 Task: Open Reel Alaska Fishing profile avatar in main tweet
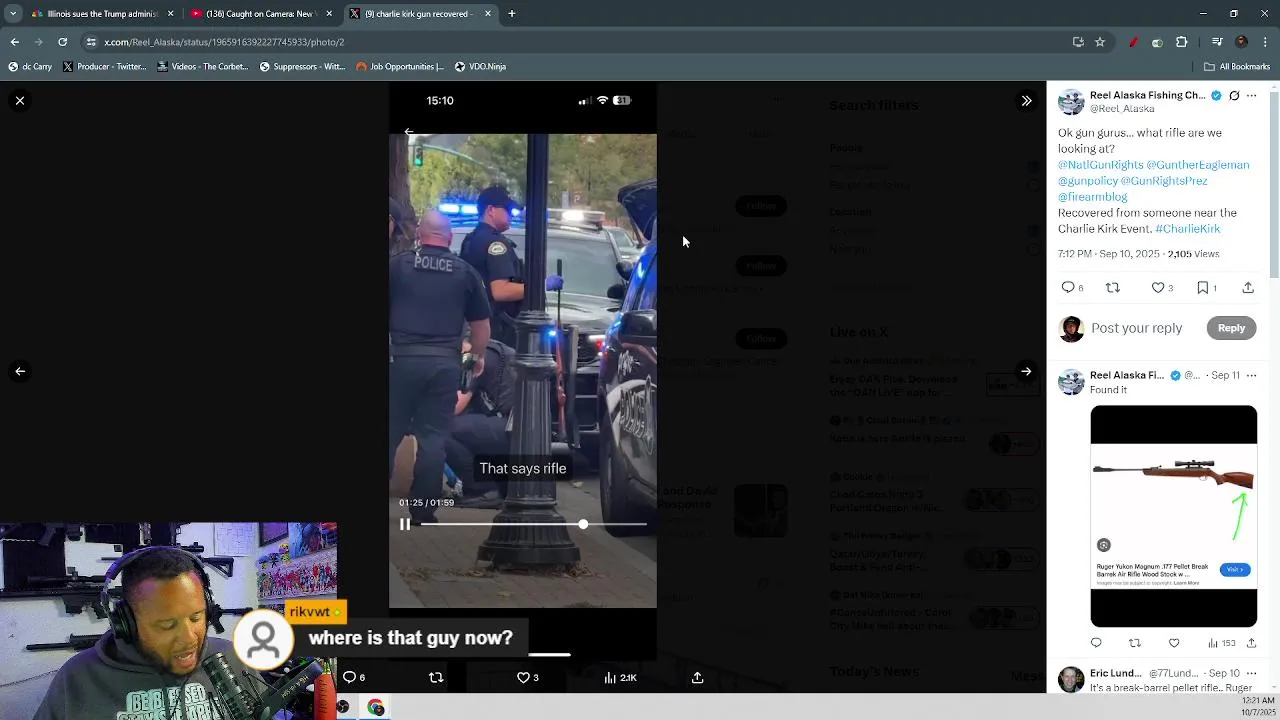pos(1071,102)
